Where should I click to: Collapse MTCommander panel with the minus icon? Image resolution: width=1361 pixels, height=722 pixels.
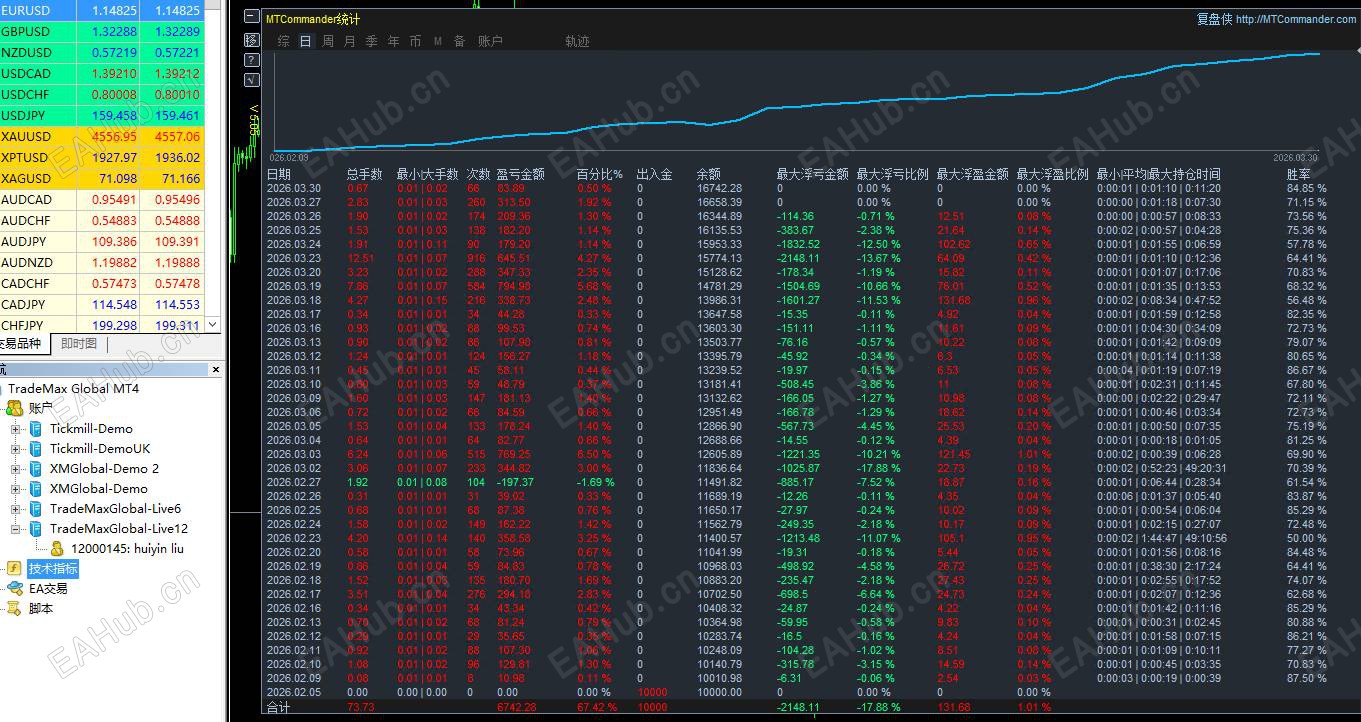[251, 18]
